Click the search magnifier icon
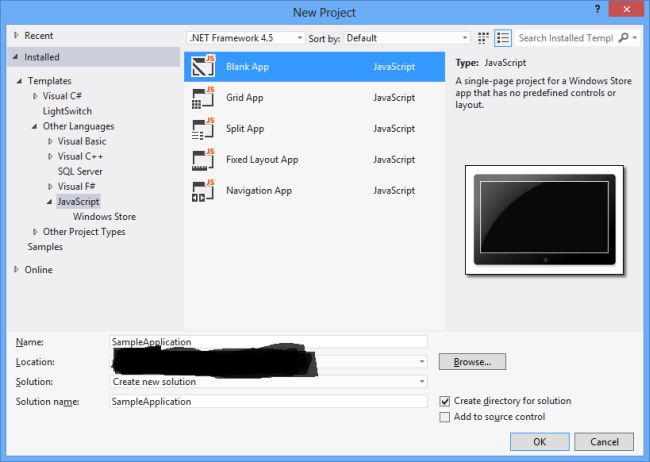This screenshot has width=650, height=462. [623, 38]
